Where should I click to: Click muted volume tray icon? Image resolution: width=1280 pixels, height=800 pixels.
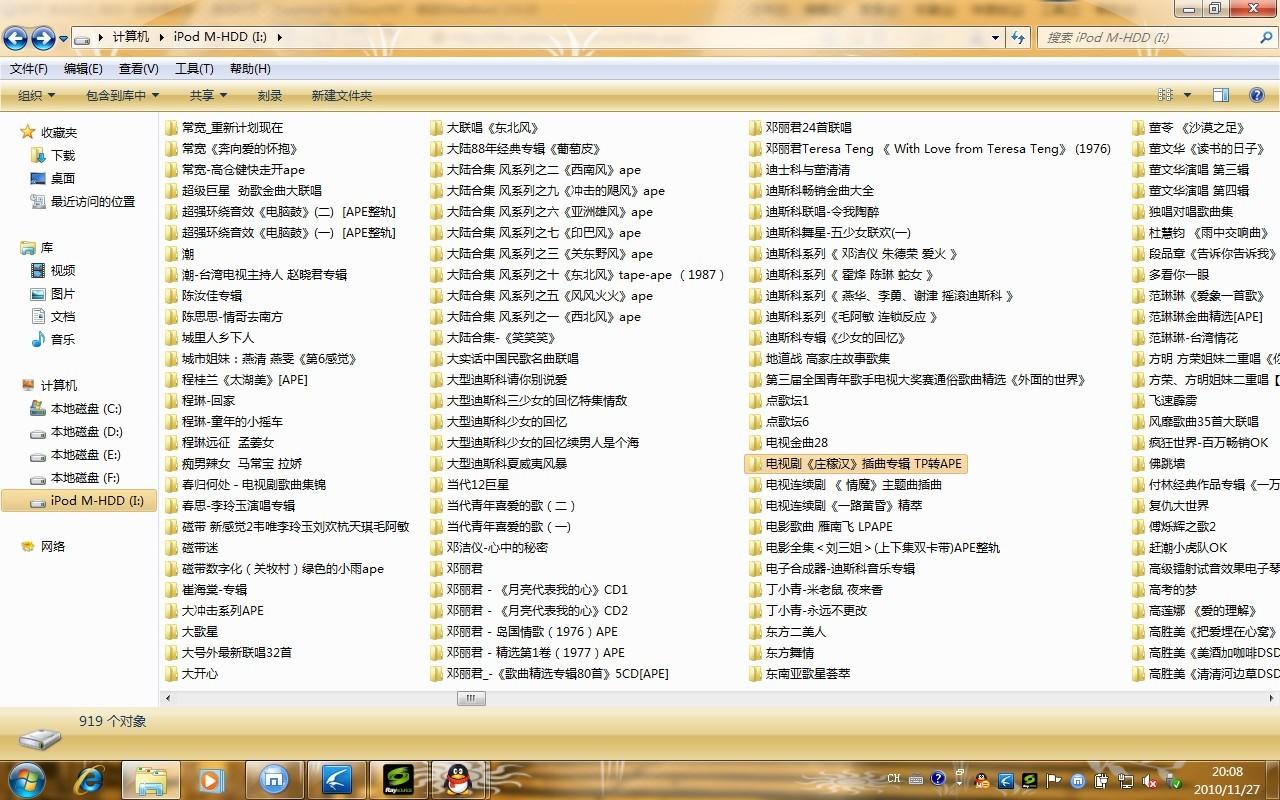click(1150, 780)
